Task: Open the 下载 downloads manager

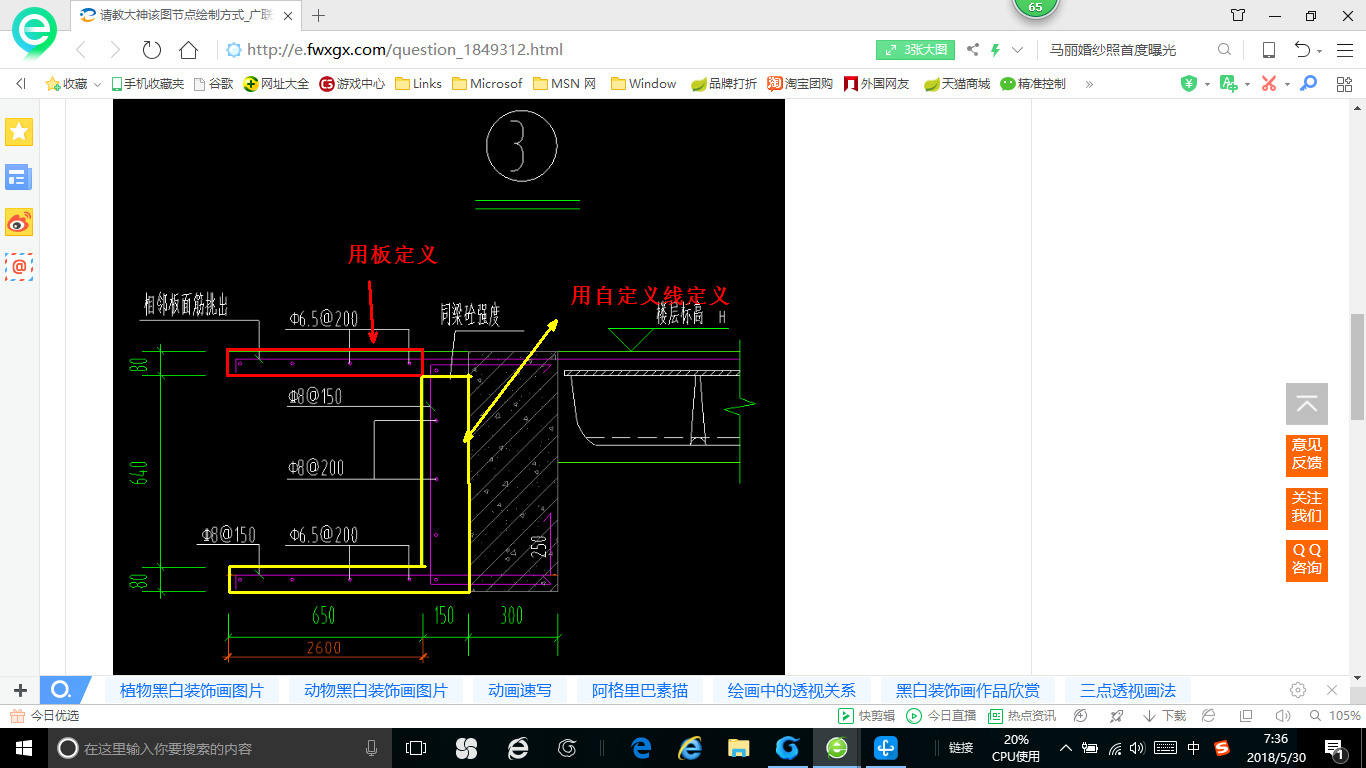Action: click(x=1164, y=716)
